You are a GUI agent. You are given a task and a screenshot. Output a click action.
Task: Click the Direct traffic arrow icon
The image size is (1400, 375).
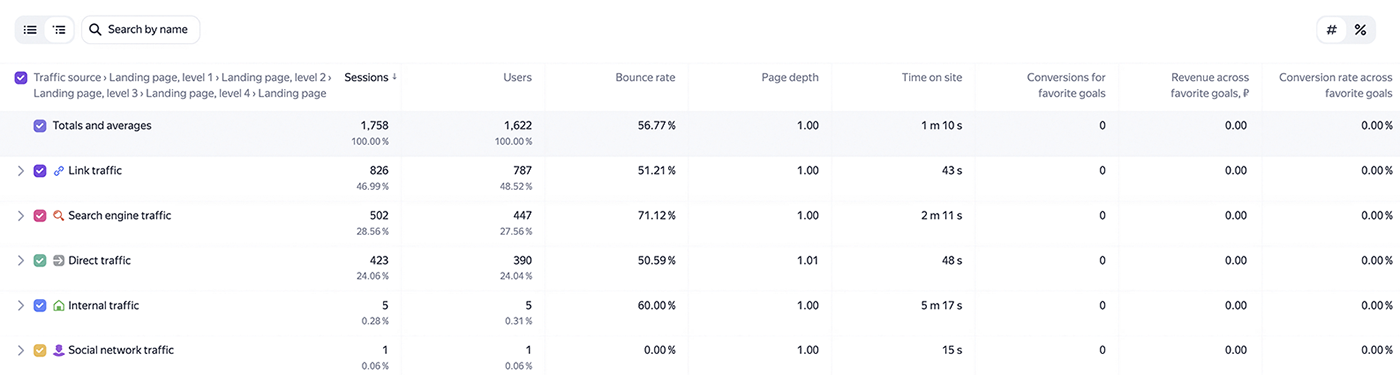pyautogui.click(x=58, y=261)
